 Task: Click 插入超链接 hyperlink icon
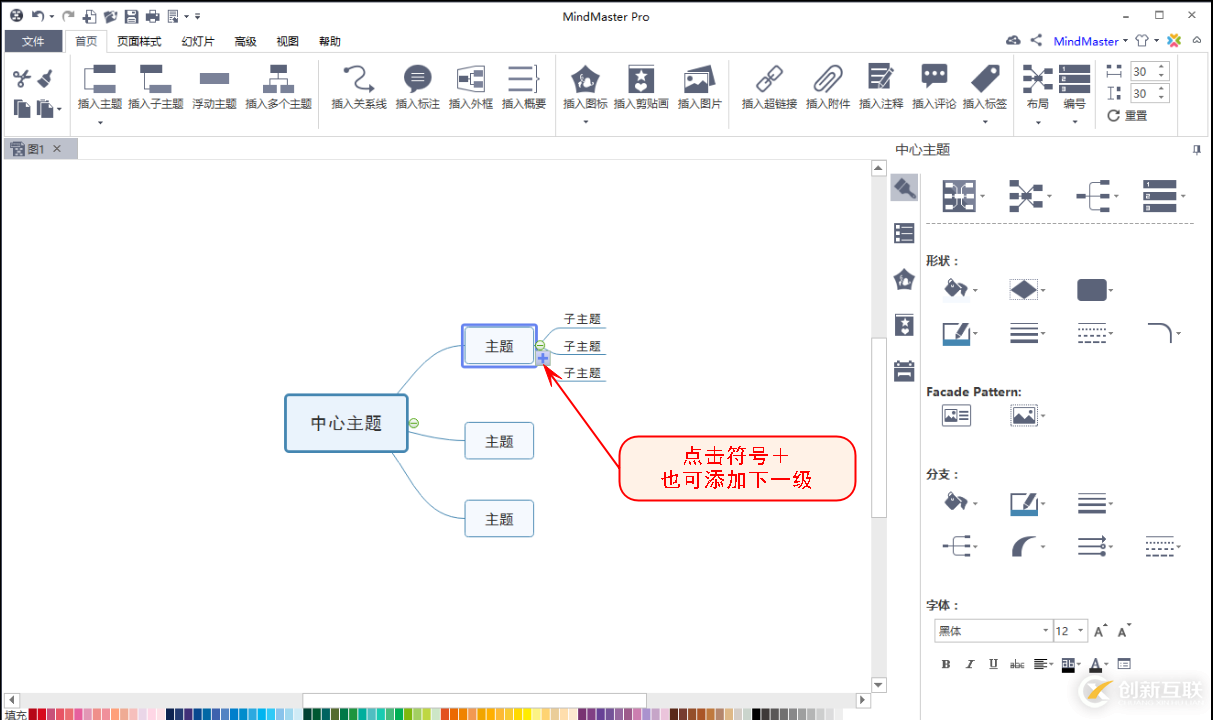pos(768,79)
